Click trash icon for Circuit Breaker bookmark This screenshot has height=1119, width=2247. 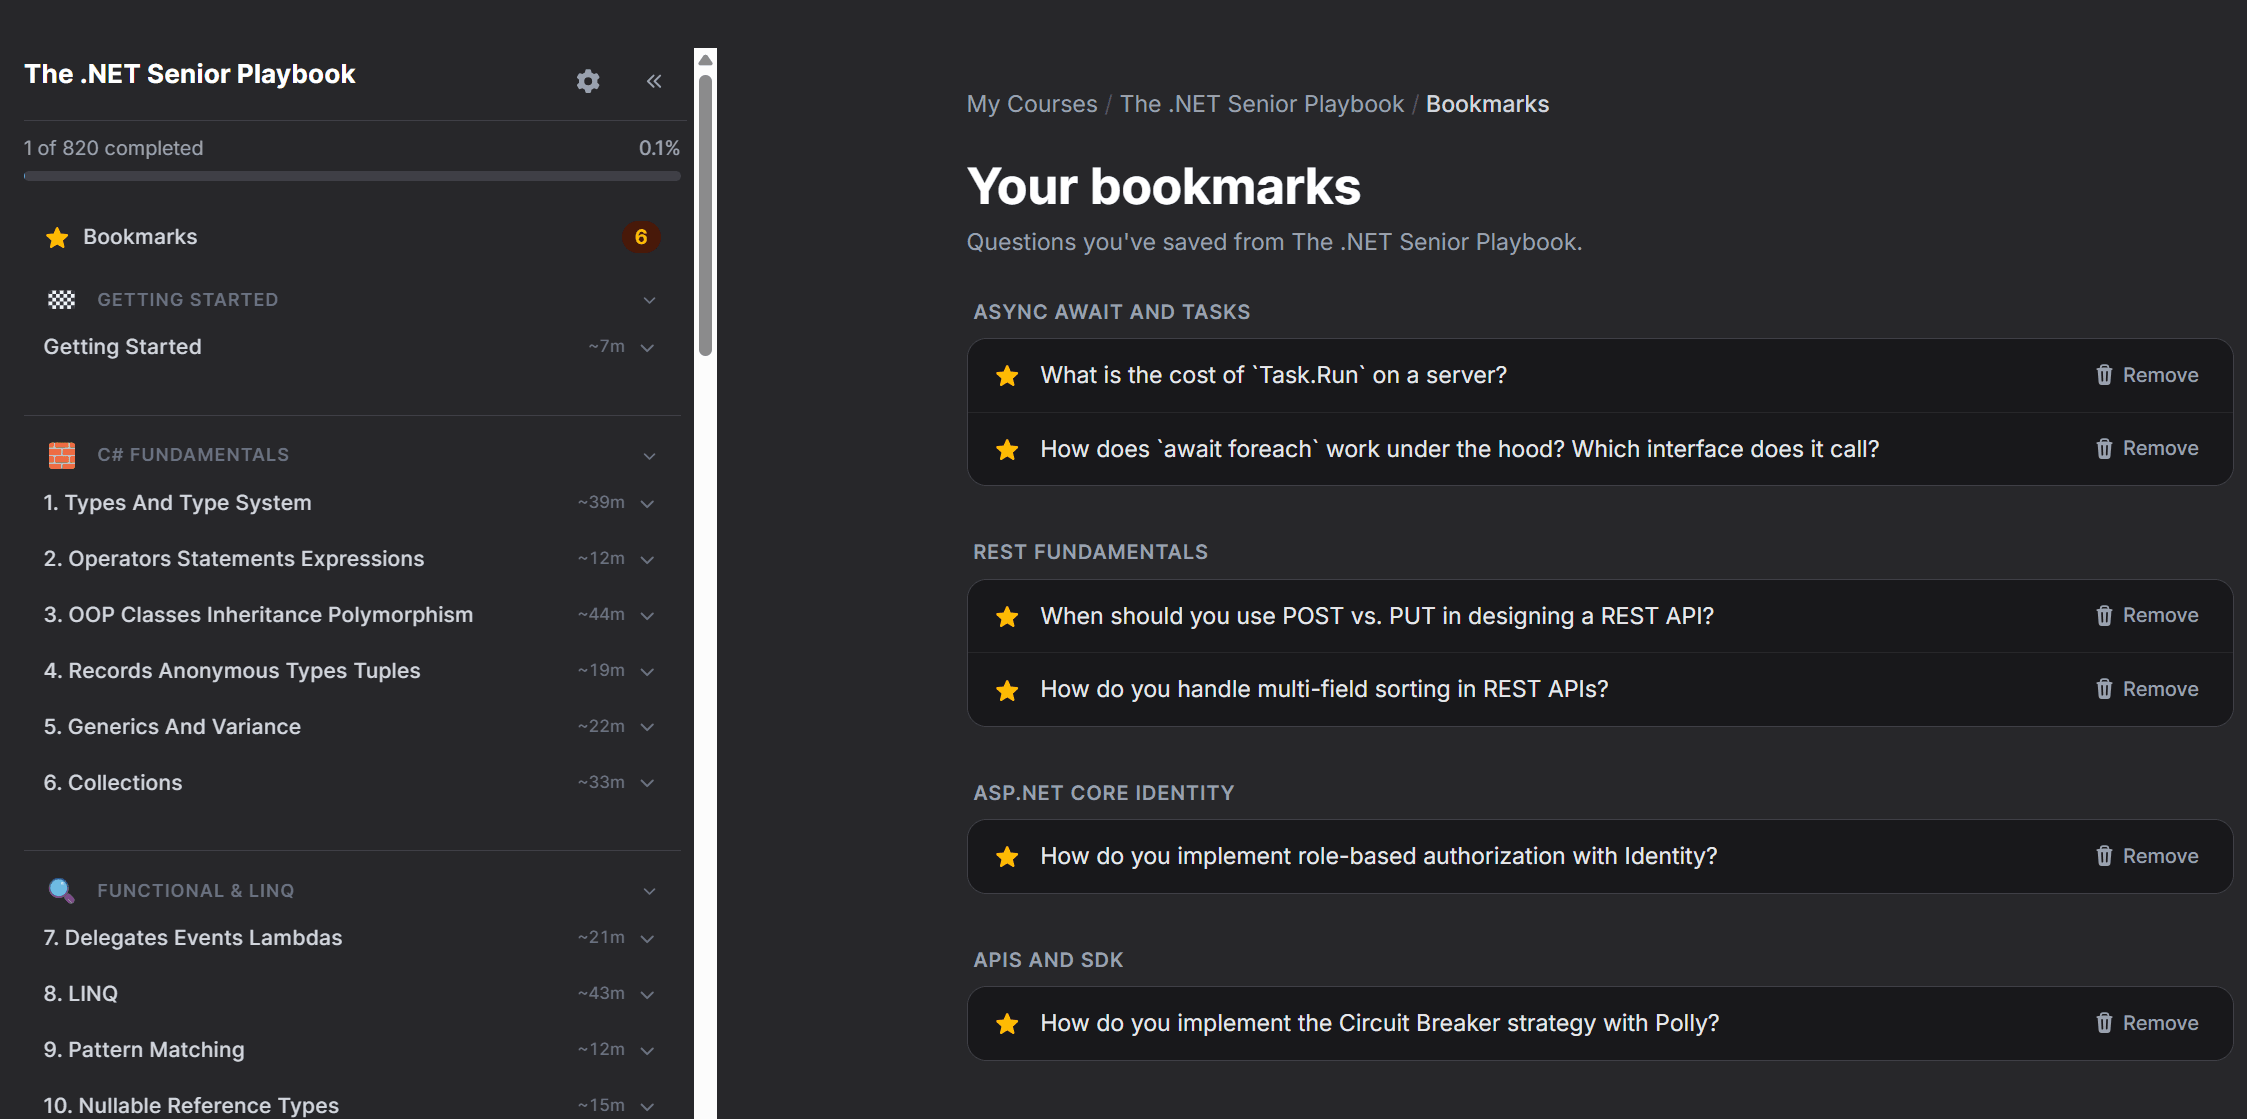(2104, 1023)
